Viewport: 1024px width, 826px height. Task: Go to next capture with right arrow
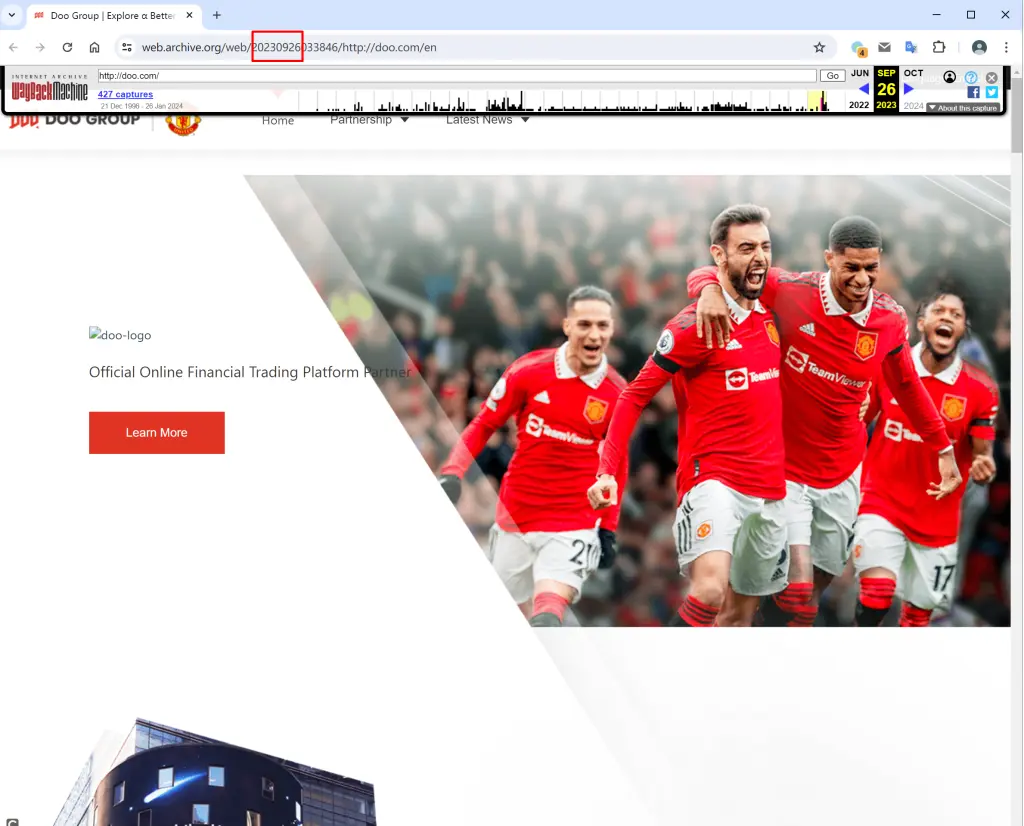coord(908,89)
